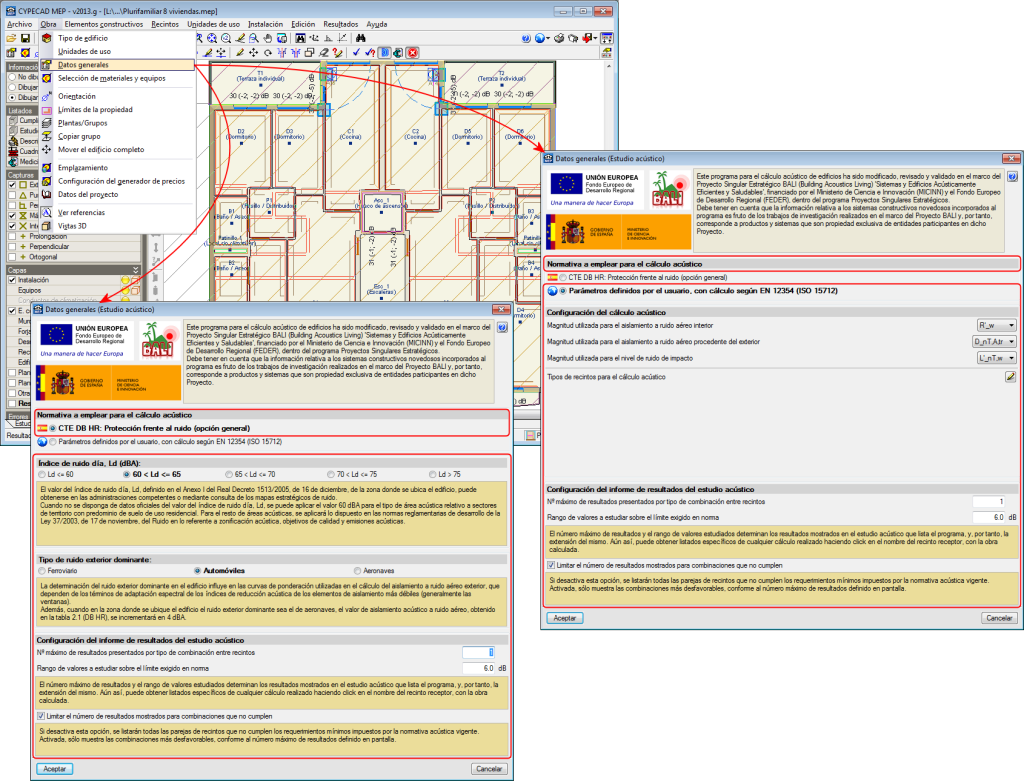1024x781 pixels.
Task: Click the blue help icon in main toolbar
Action: tap(526, 39)
